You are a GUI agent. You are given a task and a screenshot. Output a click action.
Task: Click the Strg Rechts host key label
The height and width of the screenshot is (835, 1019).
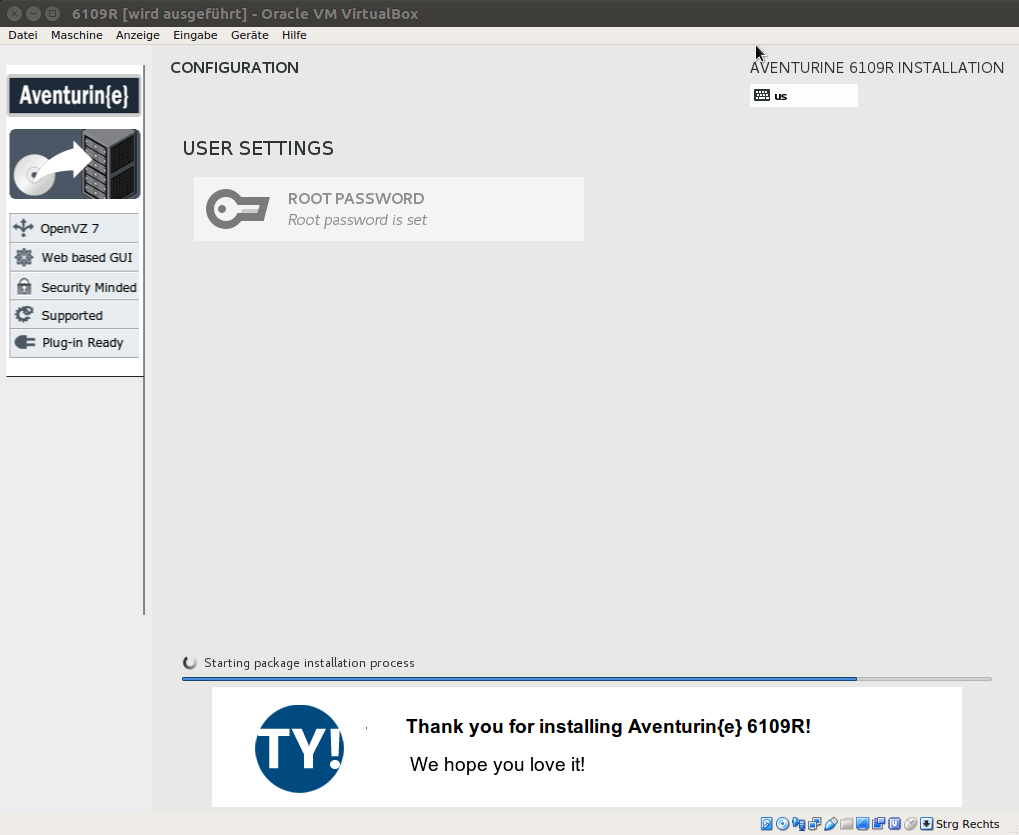(968, 824)
